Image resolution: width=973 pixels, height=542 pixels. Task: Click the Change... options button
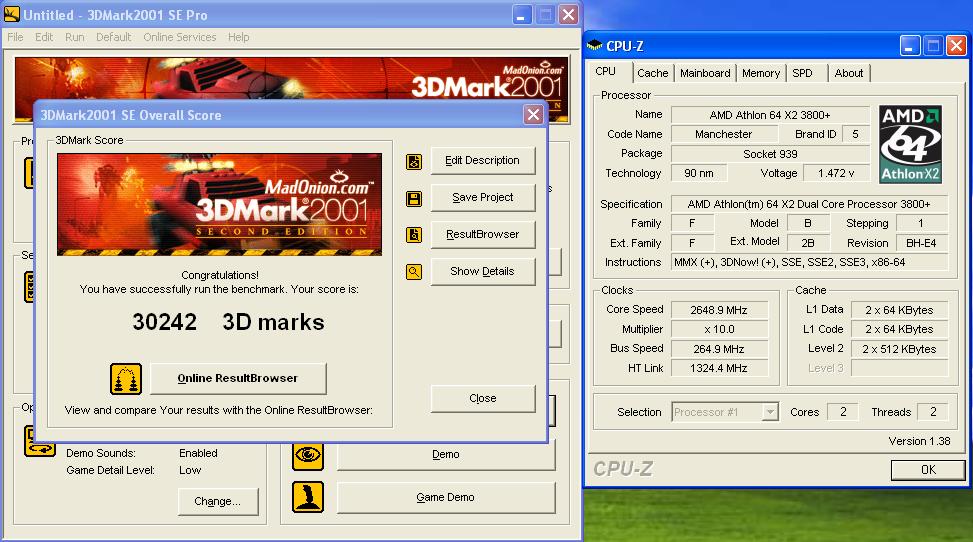[218, 502]
